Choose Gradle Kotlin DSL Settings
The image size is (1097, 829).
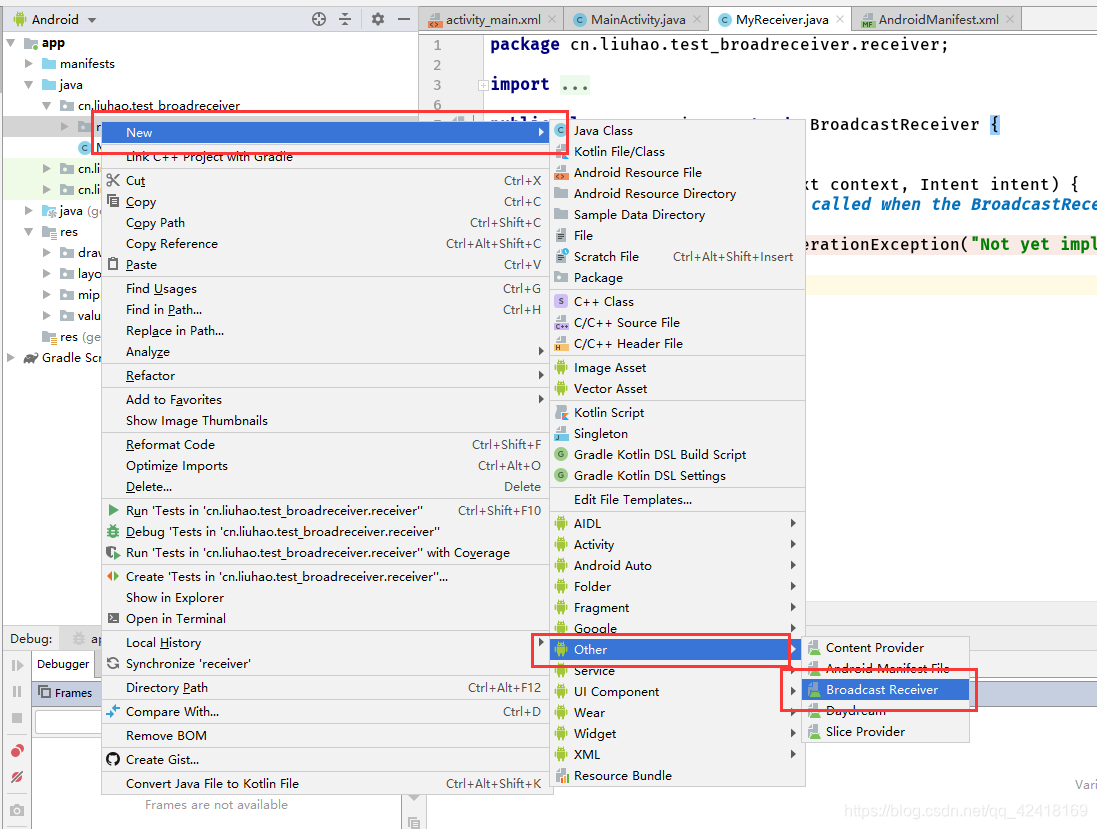click(x=677, y=476)
